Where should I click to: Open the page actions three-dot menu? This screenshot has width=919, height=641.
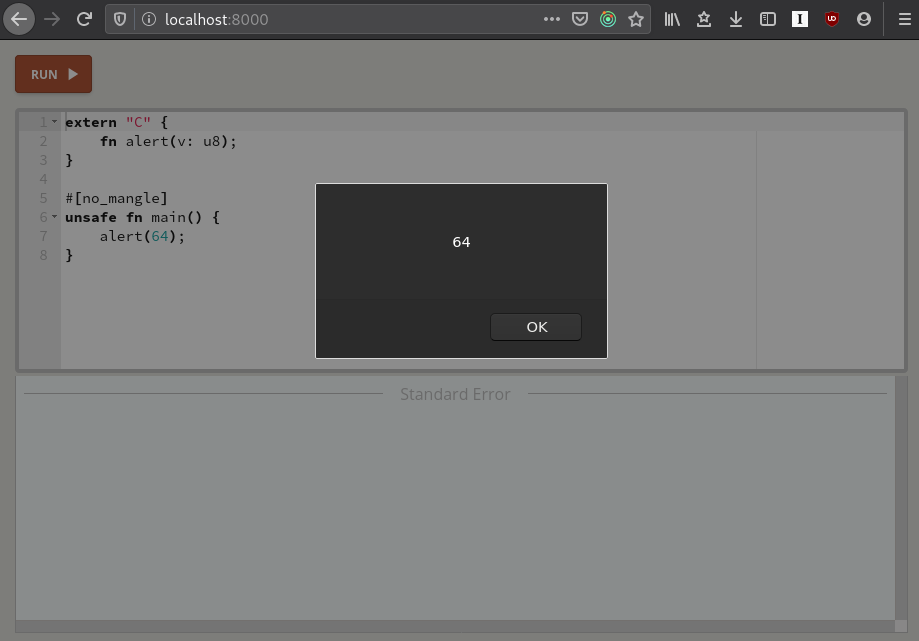(x=552, y=19)
